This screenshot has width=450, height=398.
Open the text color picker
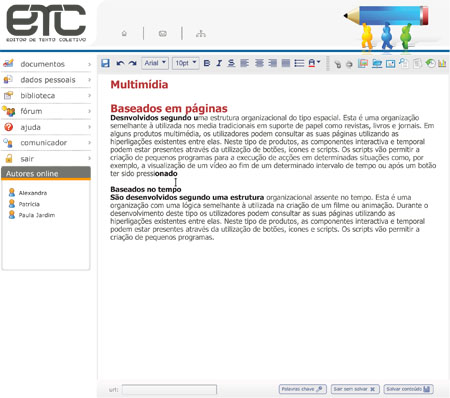[314, 63]
